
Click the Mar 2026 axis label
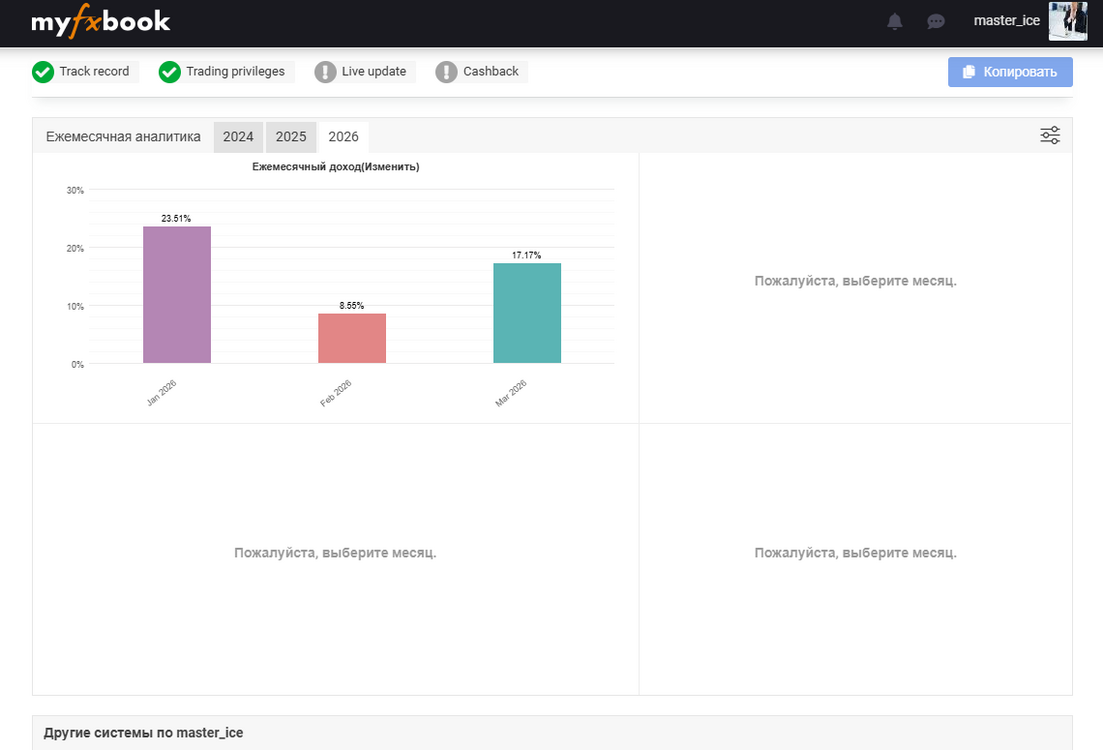point(511,393)
